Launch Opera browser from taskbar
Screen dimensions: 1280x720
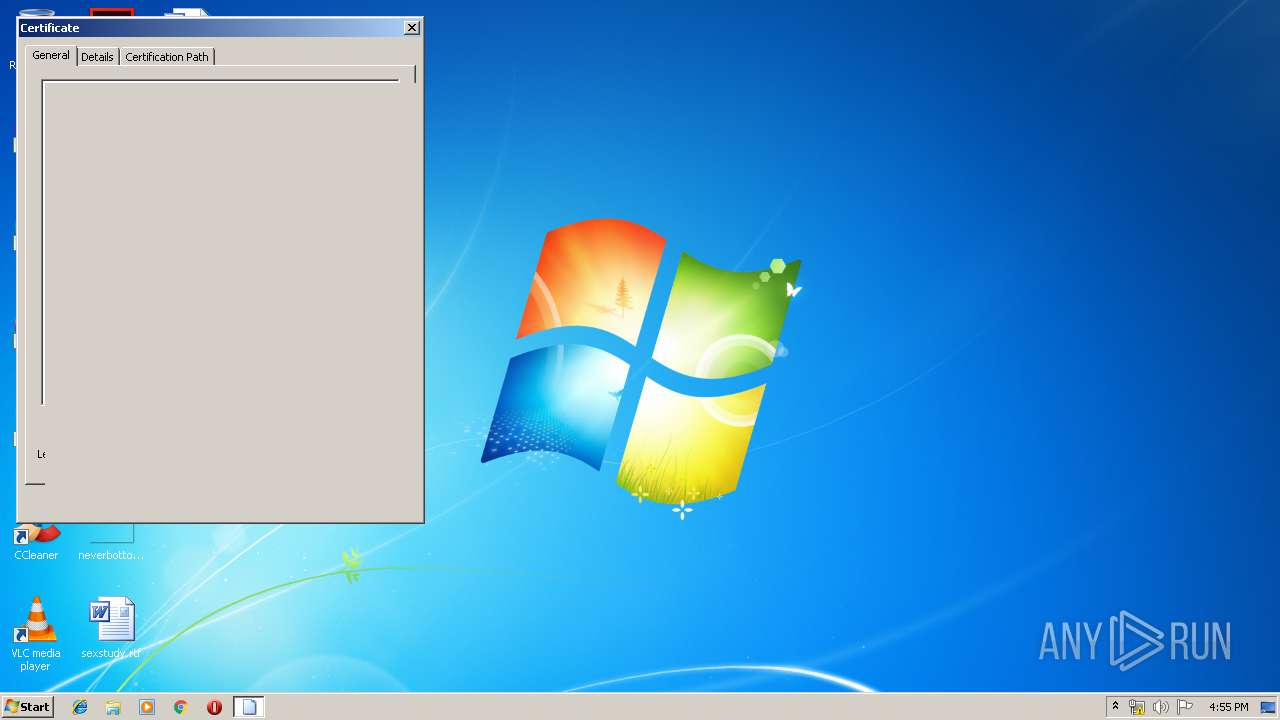click(x=214, y=707)
